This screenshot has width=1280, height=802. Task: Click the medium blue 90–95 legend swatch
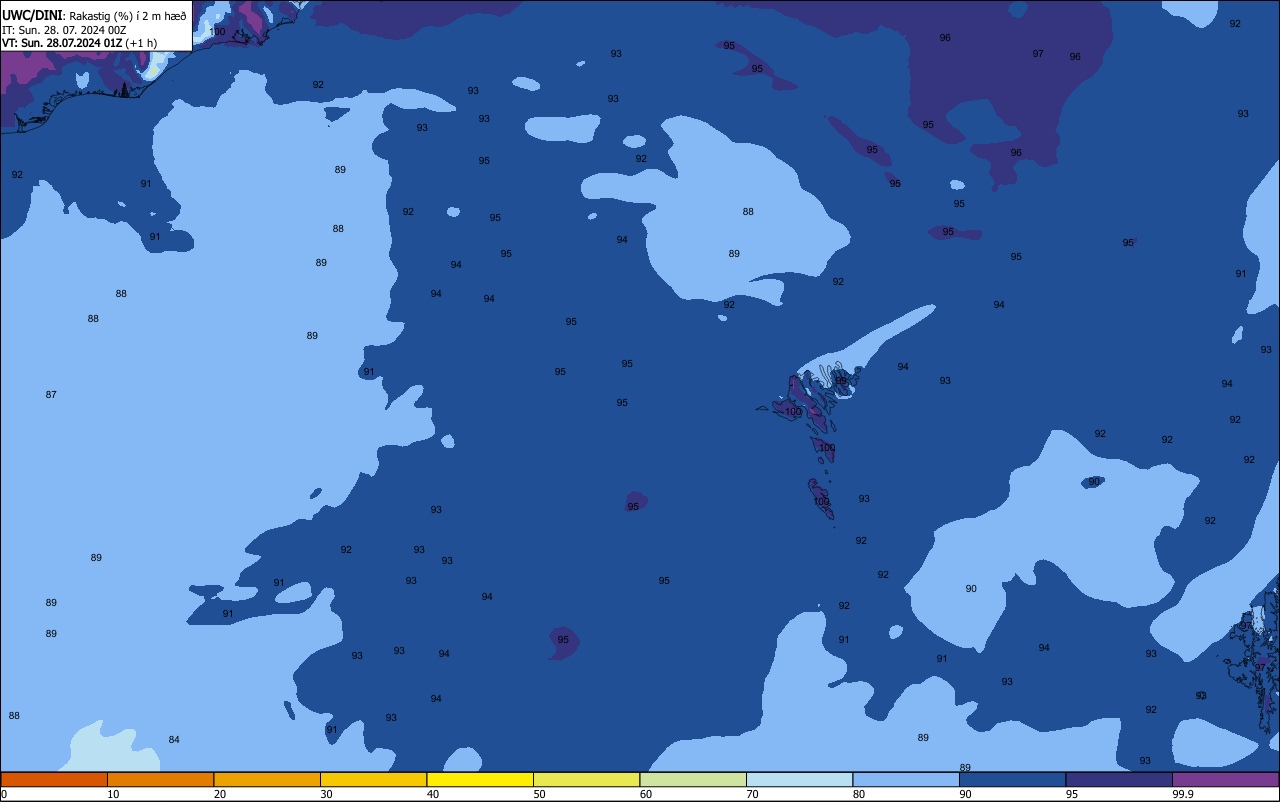(1012, 779)
